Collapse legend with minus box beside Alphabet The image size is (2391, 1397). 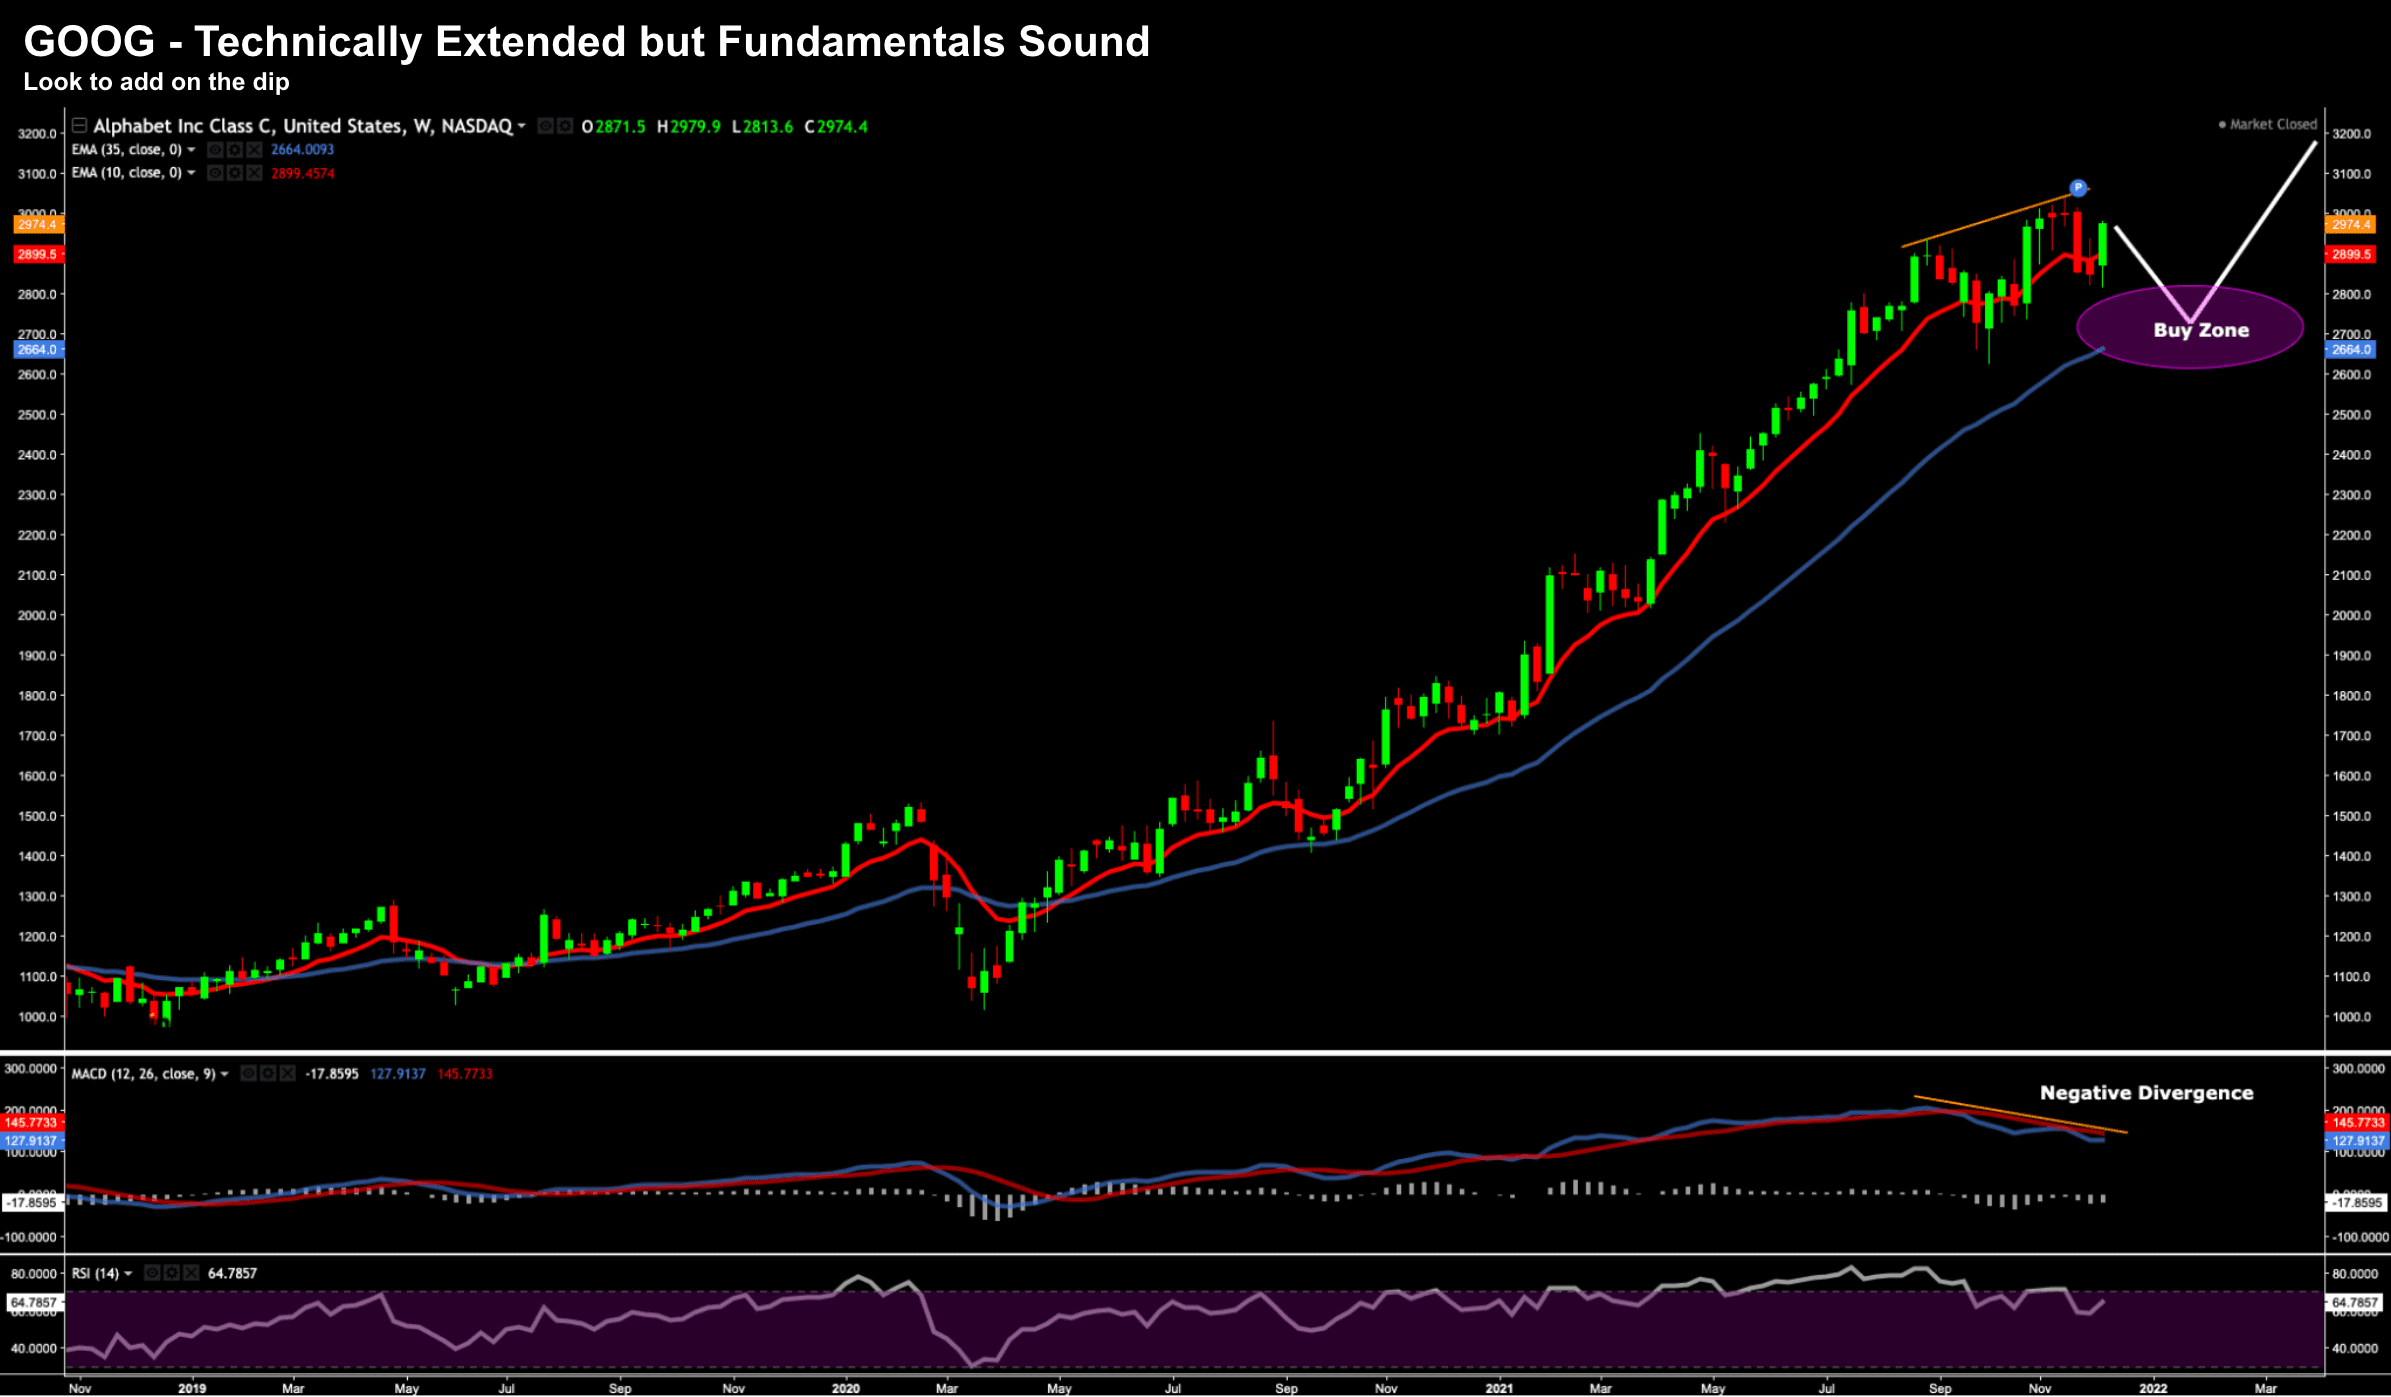[x=79, y=126]
